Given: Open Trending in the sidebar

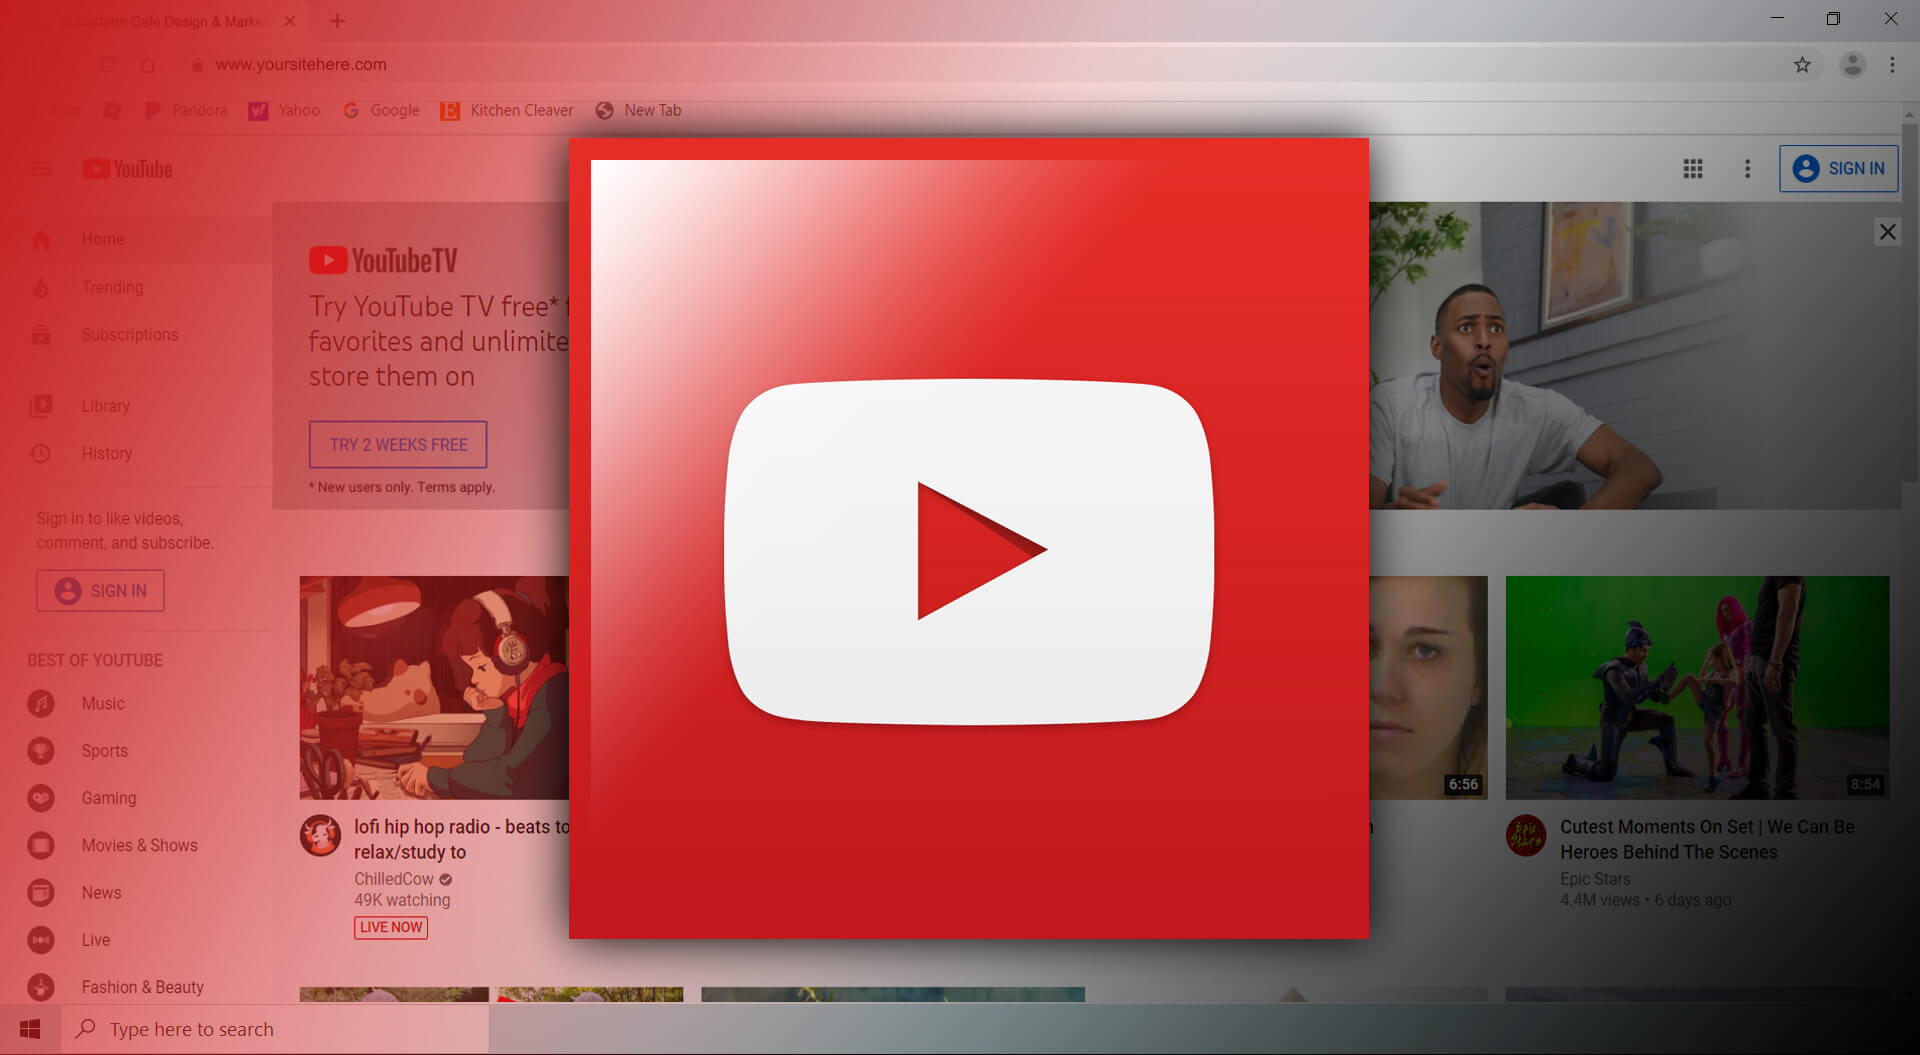Looking at the screenshot, I should coord(137,287).
